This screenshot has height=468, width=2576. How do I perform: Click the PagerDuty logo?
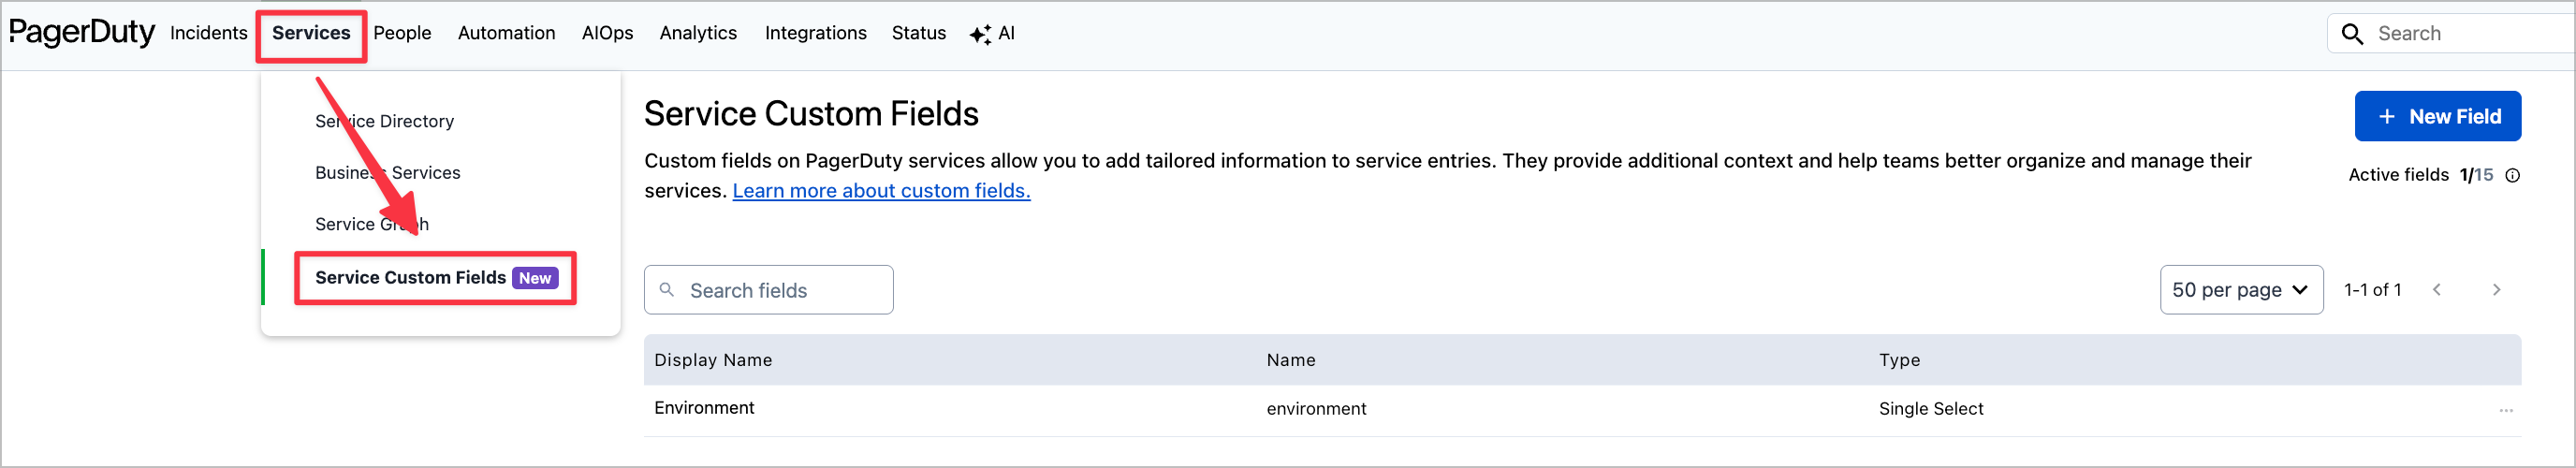pos(82,33)
